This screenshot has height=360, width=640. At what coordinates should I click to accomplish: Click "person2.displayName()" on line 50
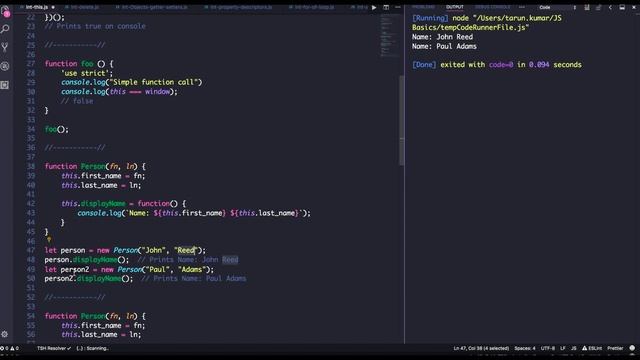87,279
